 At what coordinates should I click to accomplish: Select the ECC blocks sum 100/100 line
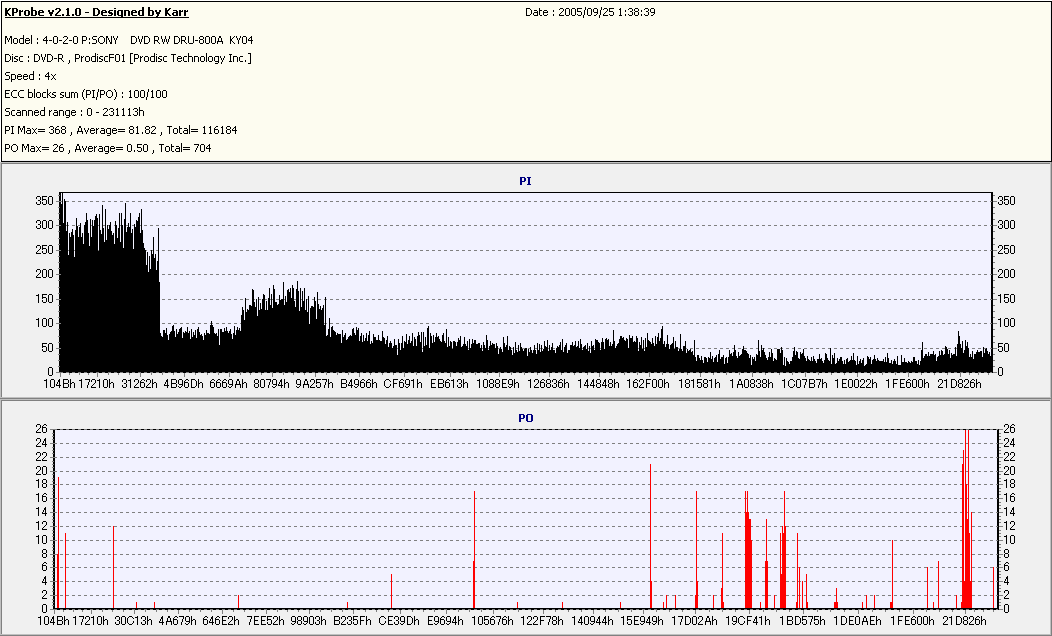coord(86,95)
